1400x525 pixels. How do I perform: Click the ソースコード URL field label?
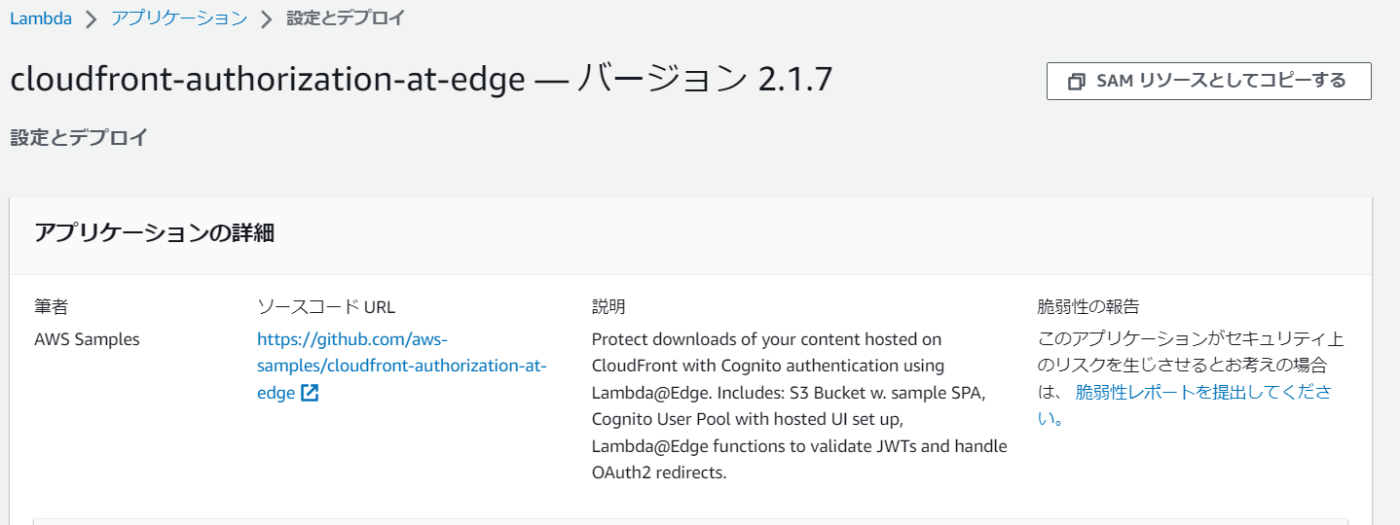click(x=326, y=306)
